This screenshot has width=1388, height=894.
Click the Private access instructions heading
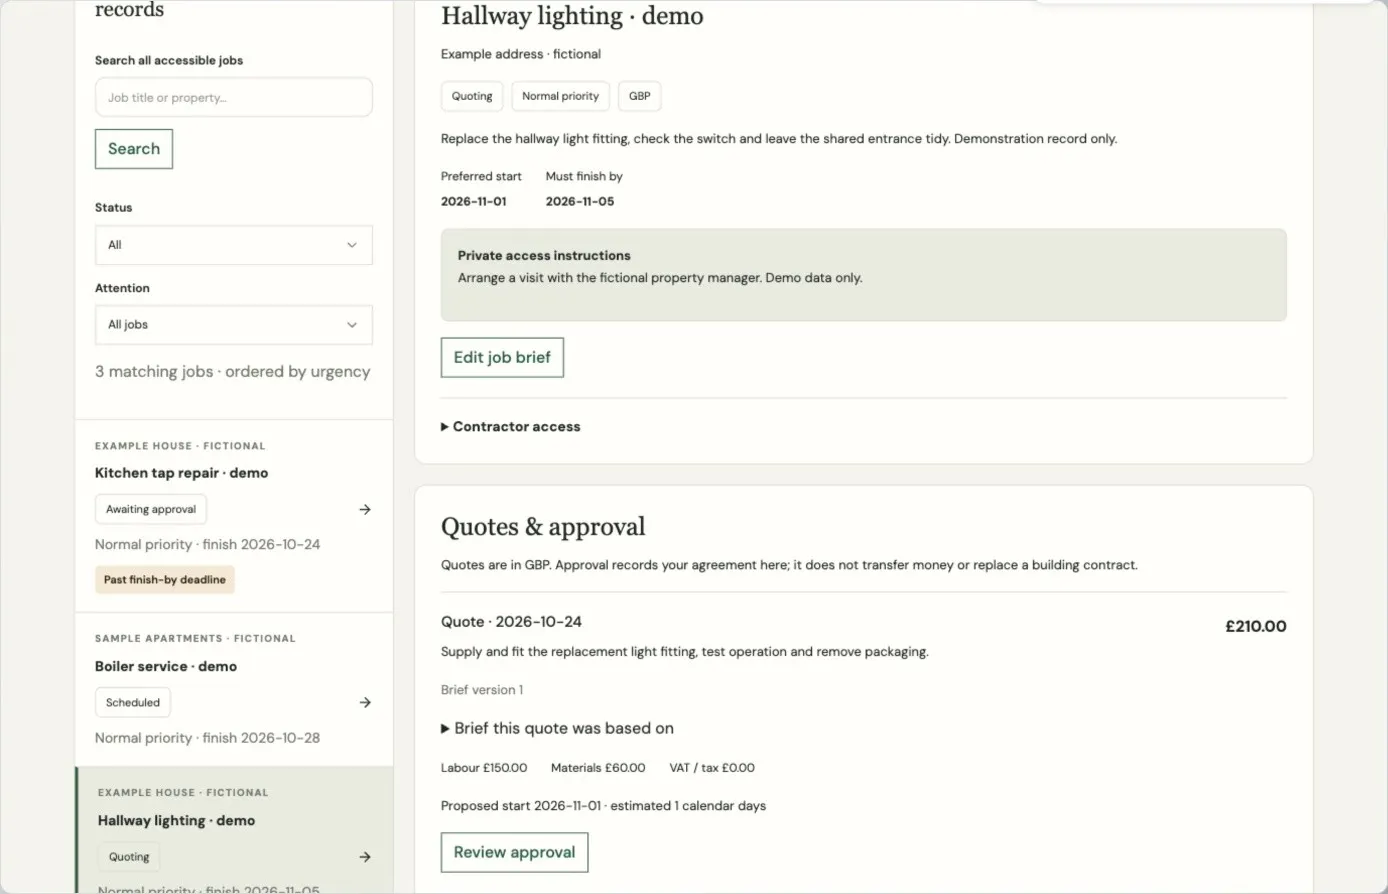(544, 256)
